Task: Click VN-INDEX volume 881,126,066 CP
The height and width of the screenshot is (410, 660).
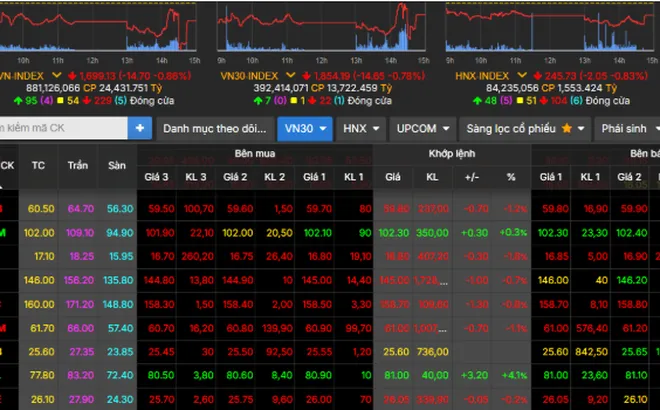Action: [x=61, y=88]
